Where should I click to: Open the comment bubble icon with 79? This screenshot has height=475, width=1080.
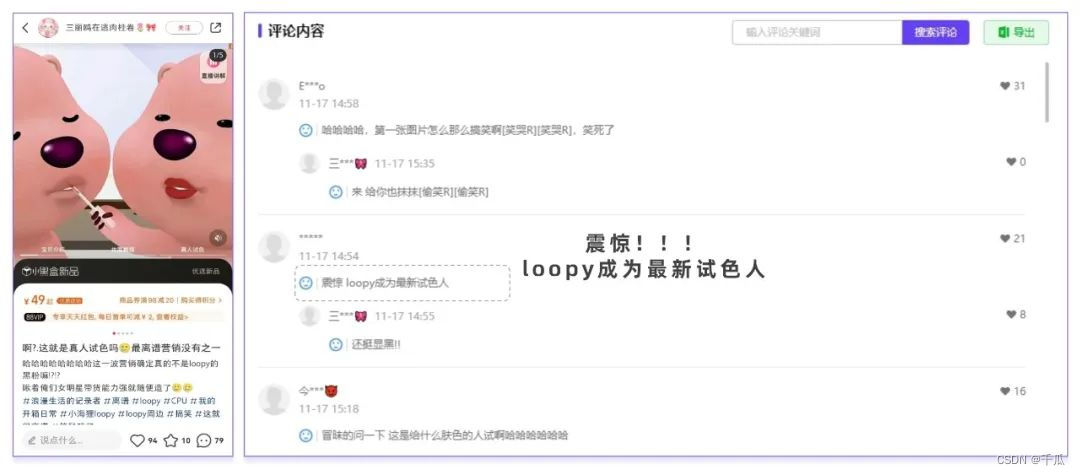click(204, 441)
